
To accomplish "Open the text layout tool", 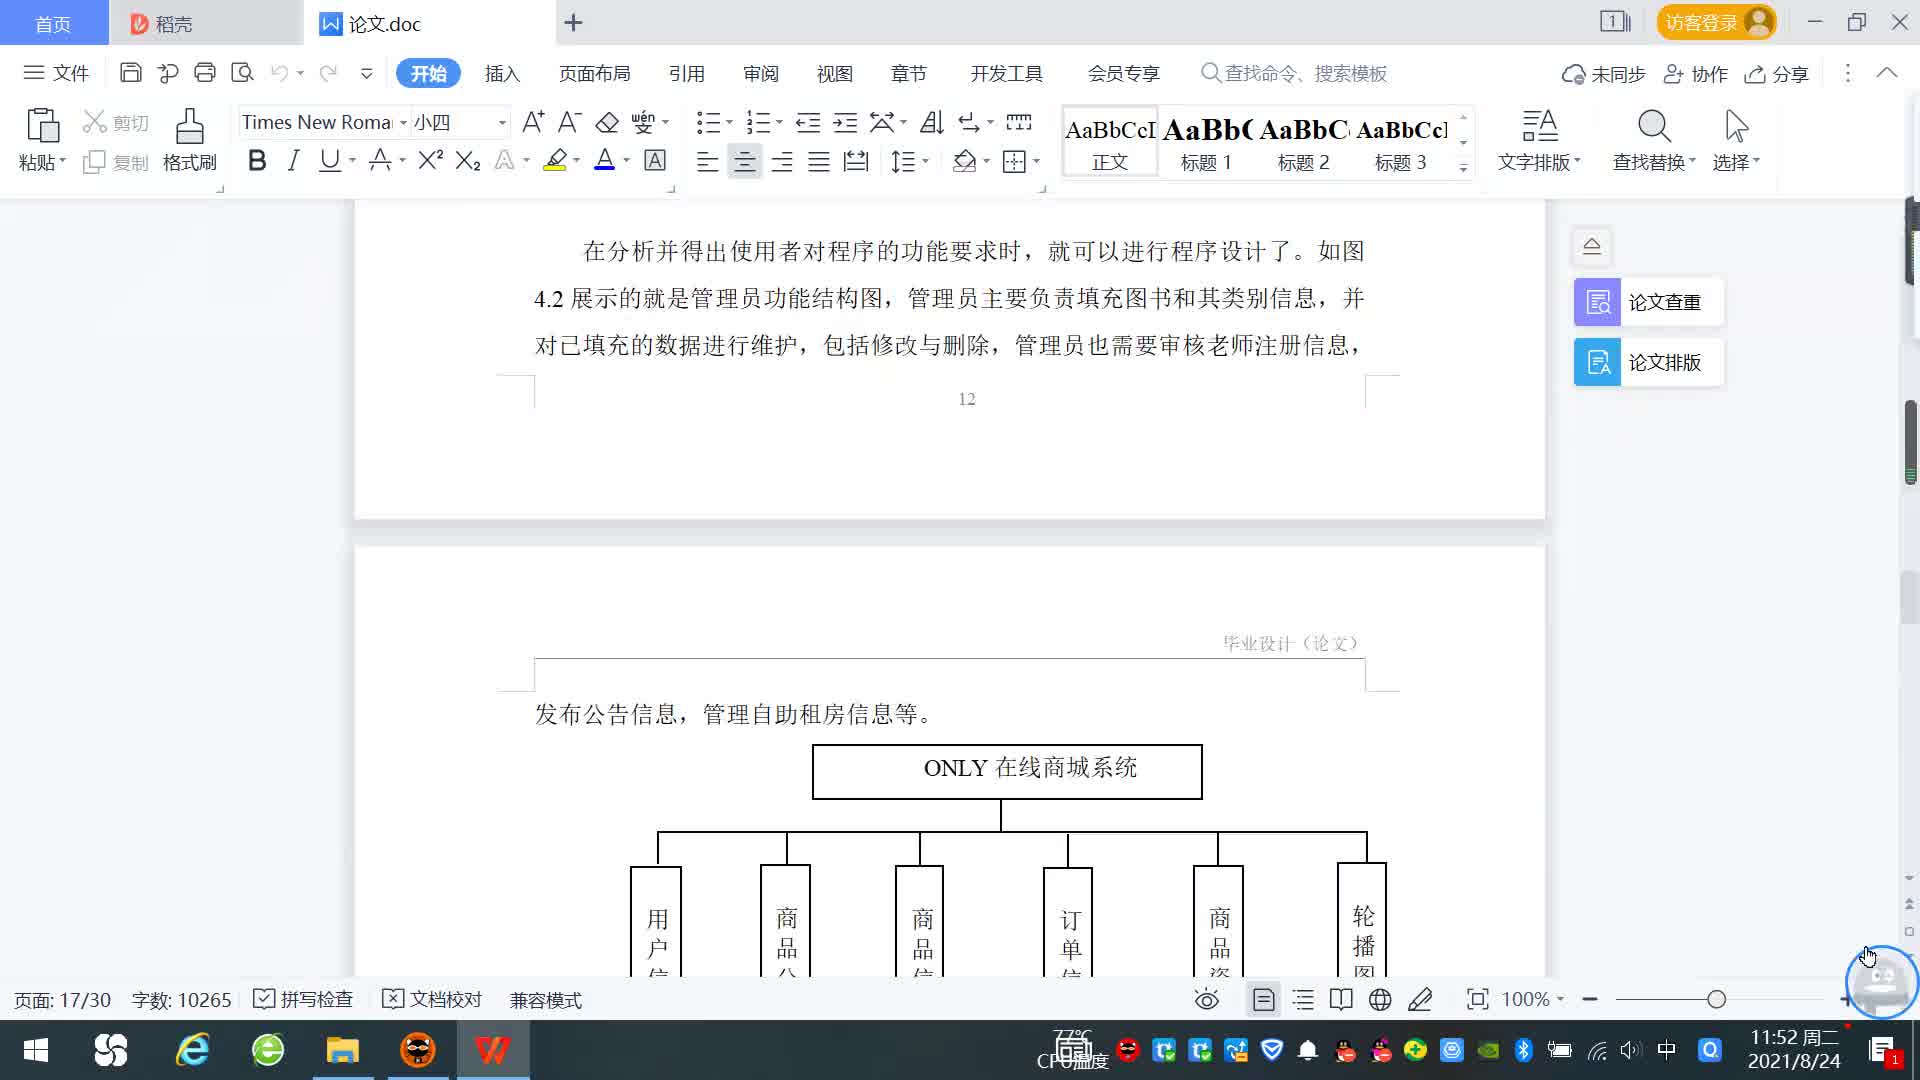I will click(x=1539, y=139).
